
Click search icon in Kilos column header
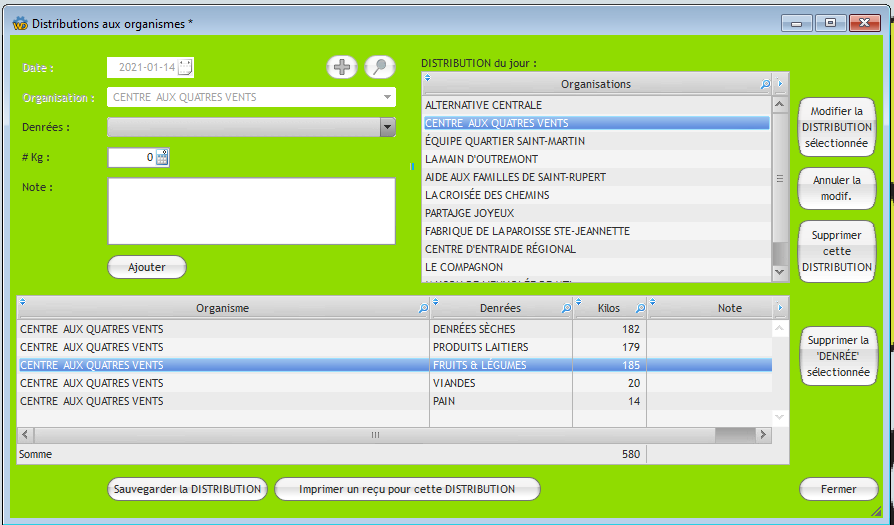[x=640, y=309]
